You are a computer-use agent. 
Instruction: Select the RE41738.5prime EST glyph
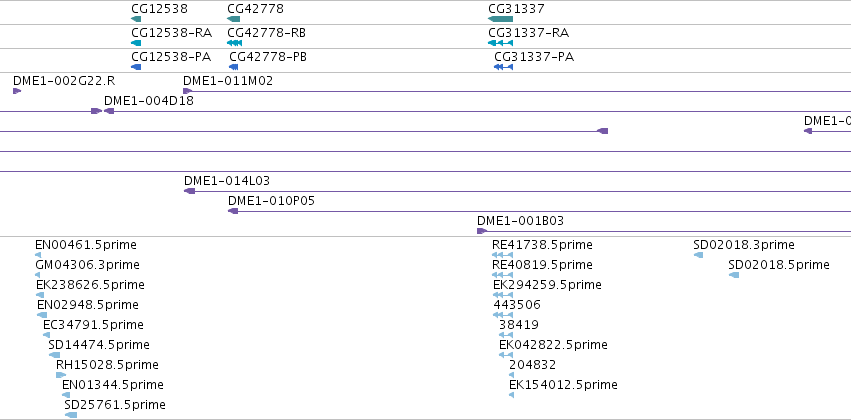point(503,255)
